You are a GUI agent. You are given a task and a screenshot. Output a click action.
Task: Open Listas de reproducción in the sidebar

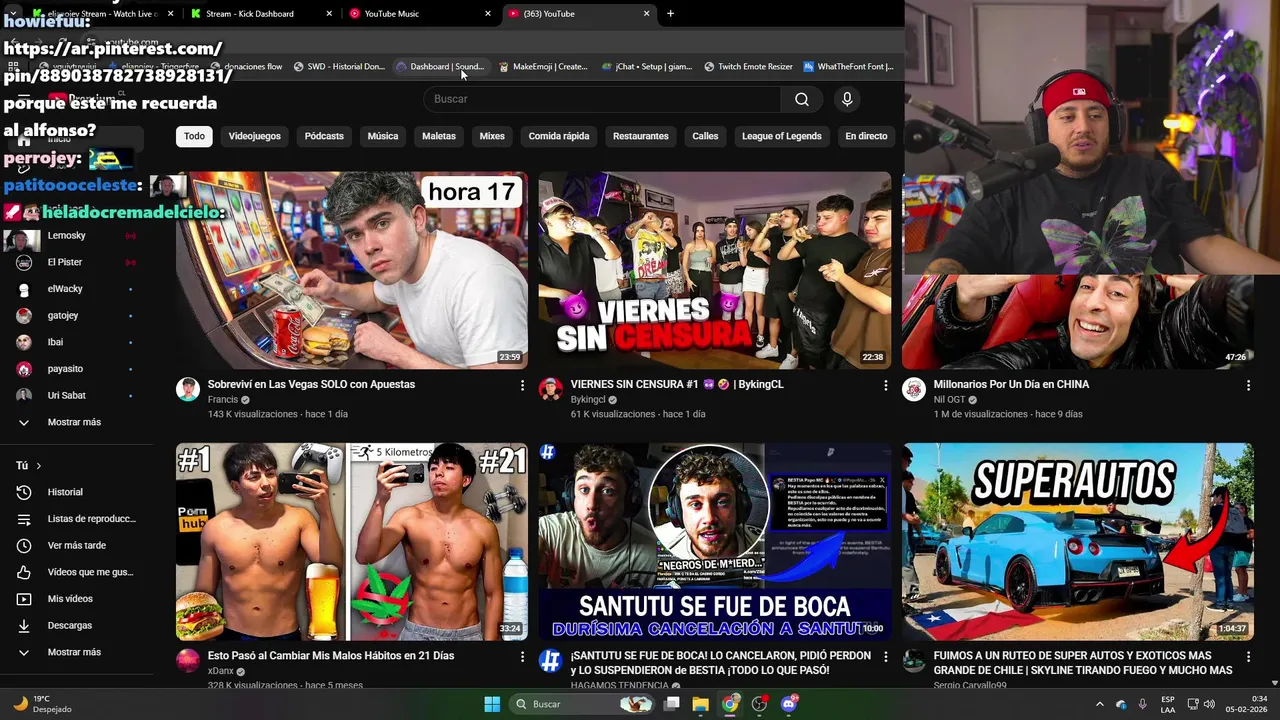[x=78, y=519]
